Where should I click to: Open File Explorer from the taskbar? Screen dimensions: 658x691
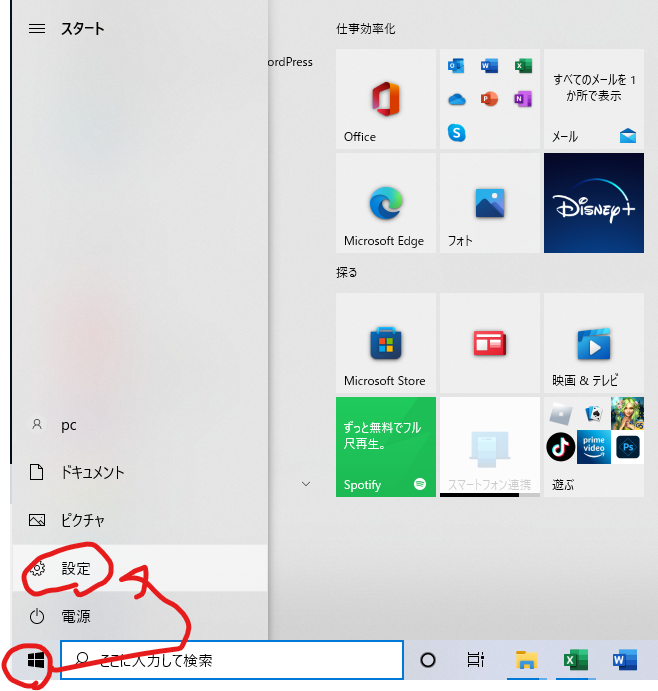[526, 660]
